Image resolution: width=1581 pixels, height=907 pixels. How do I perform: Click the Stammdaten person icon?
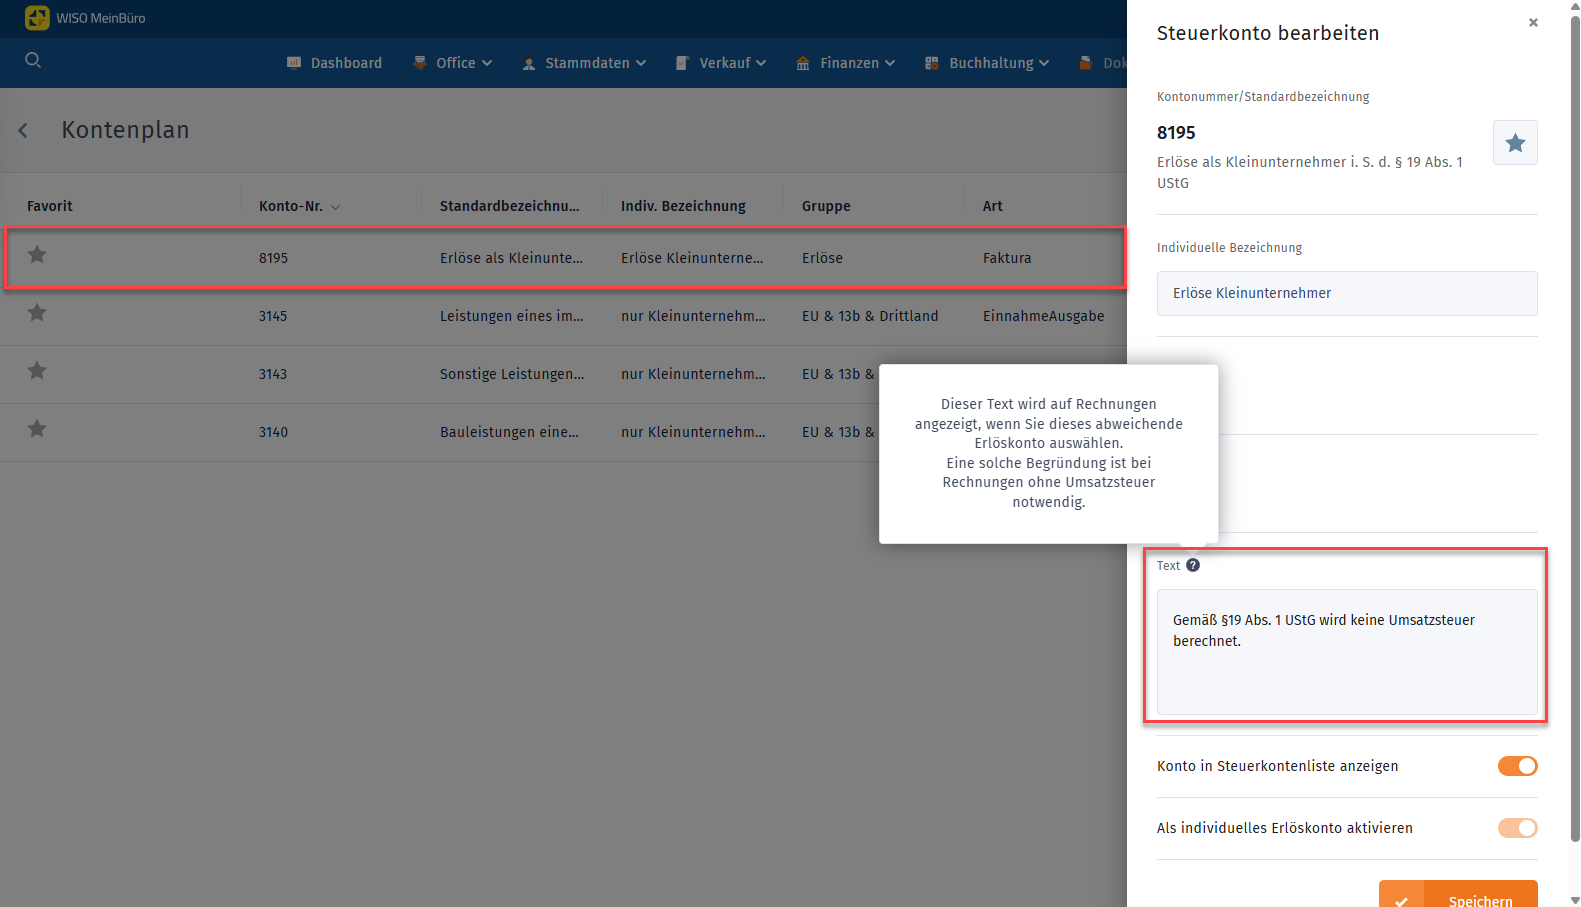(x=529, y=63)
